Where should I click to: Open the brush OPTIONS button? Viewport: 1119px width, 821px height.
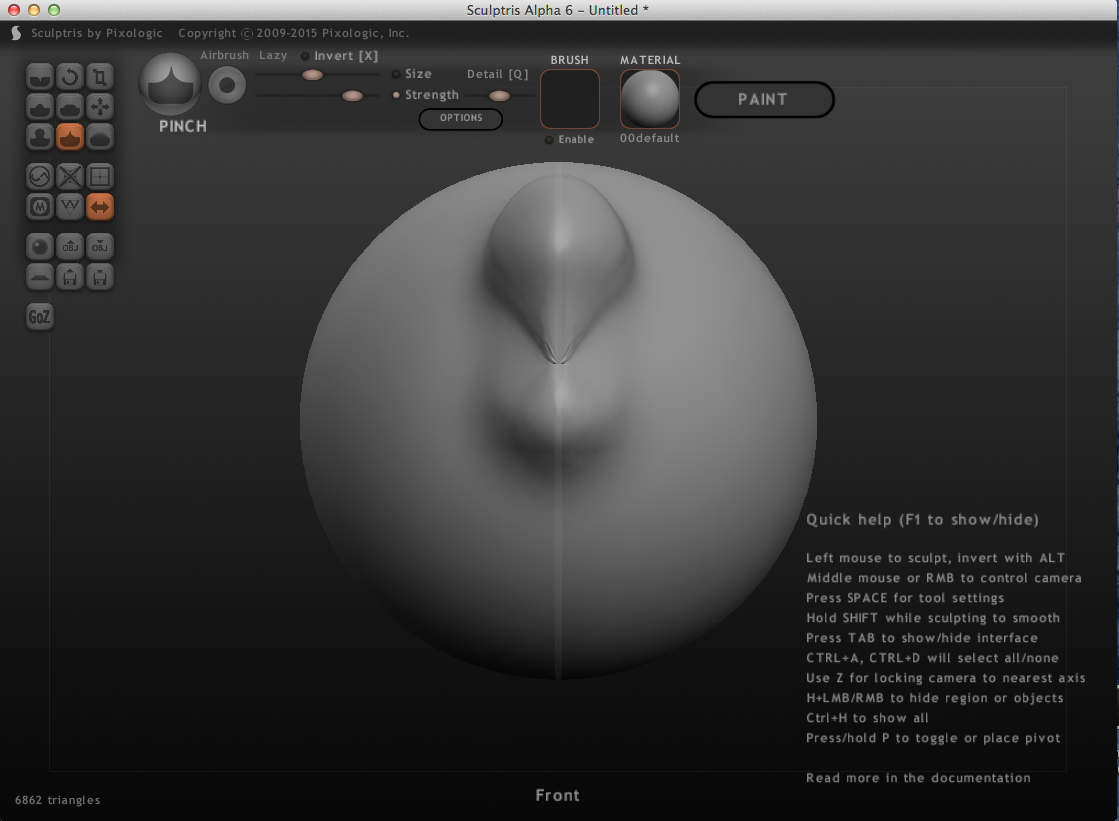[460, 119]
